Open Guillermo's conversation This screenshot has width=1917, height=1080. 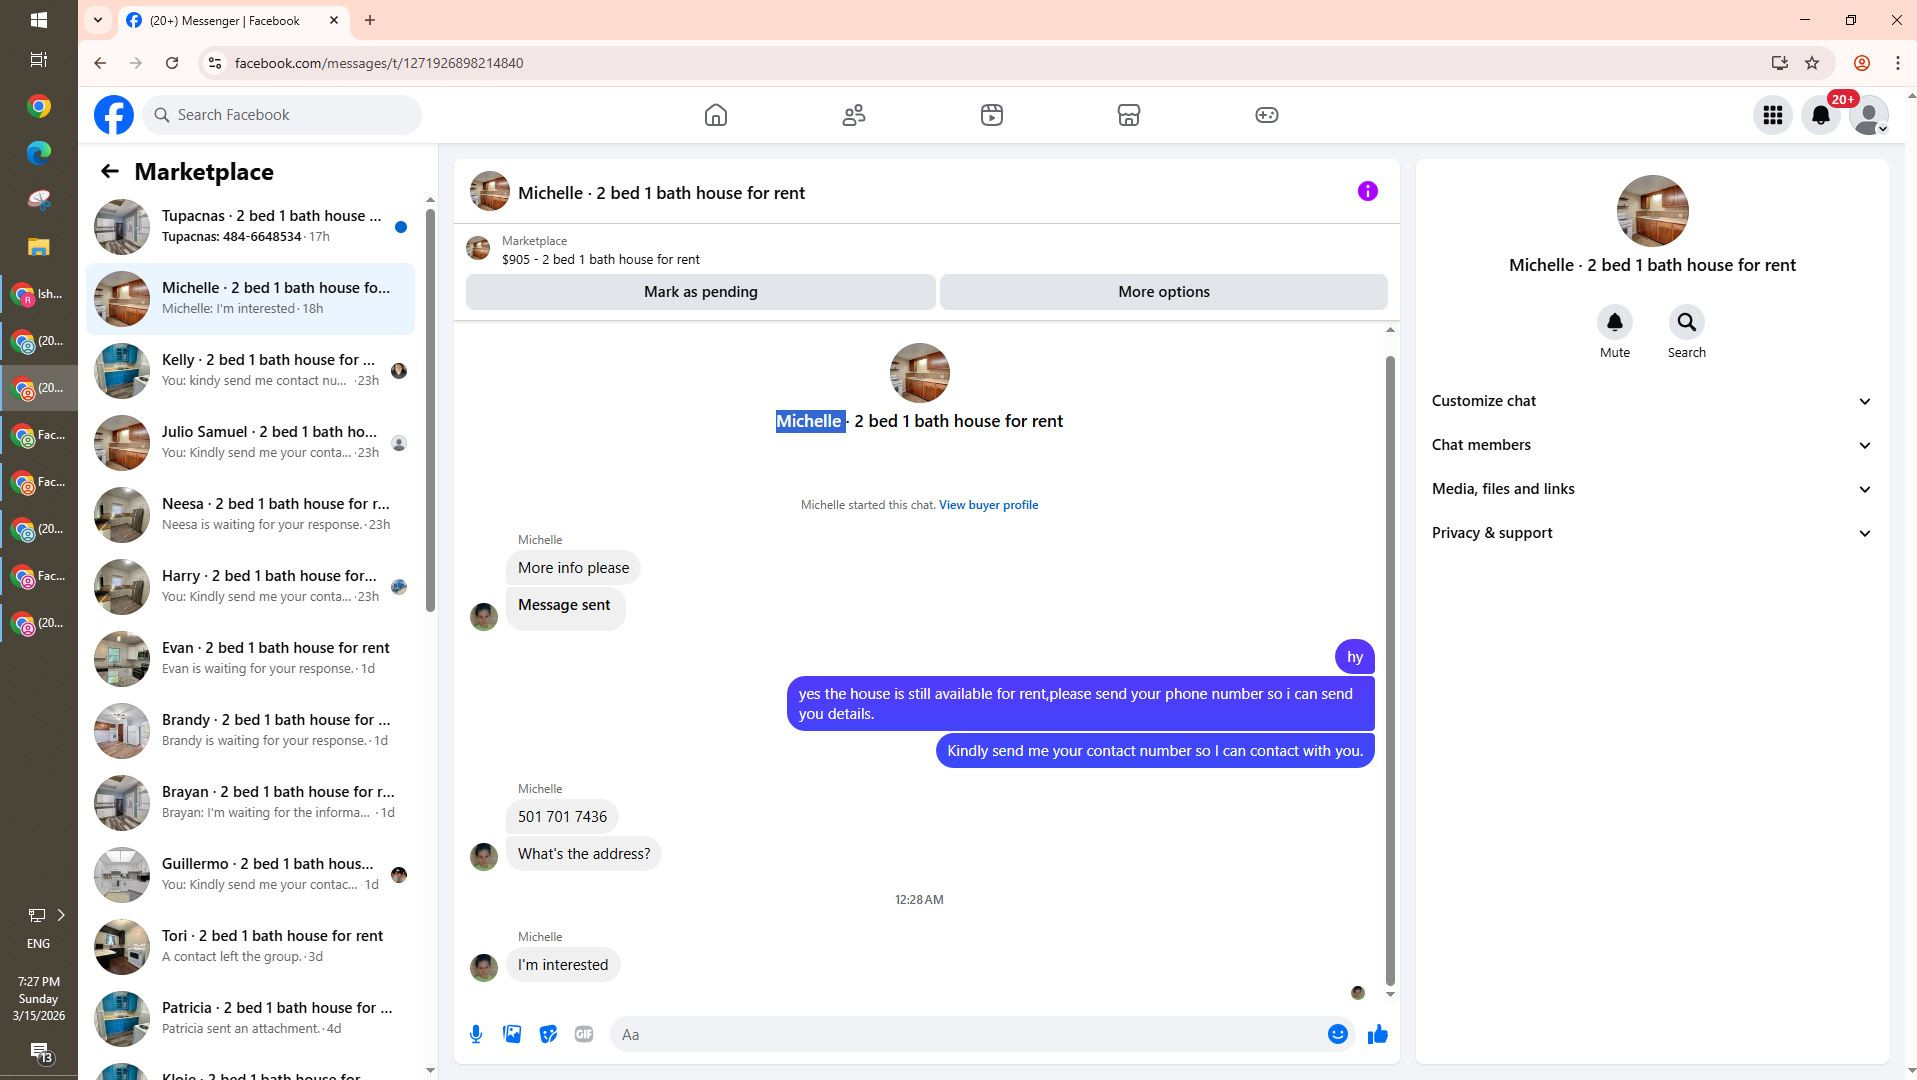click(250, 875)
